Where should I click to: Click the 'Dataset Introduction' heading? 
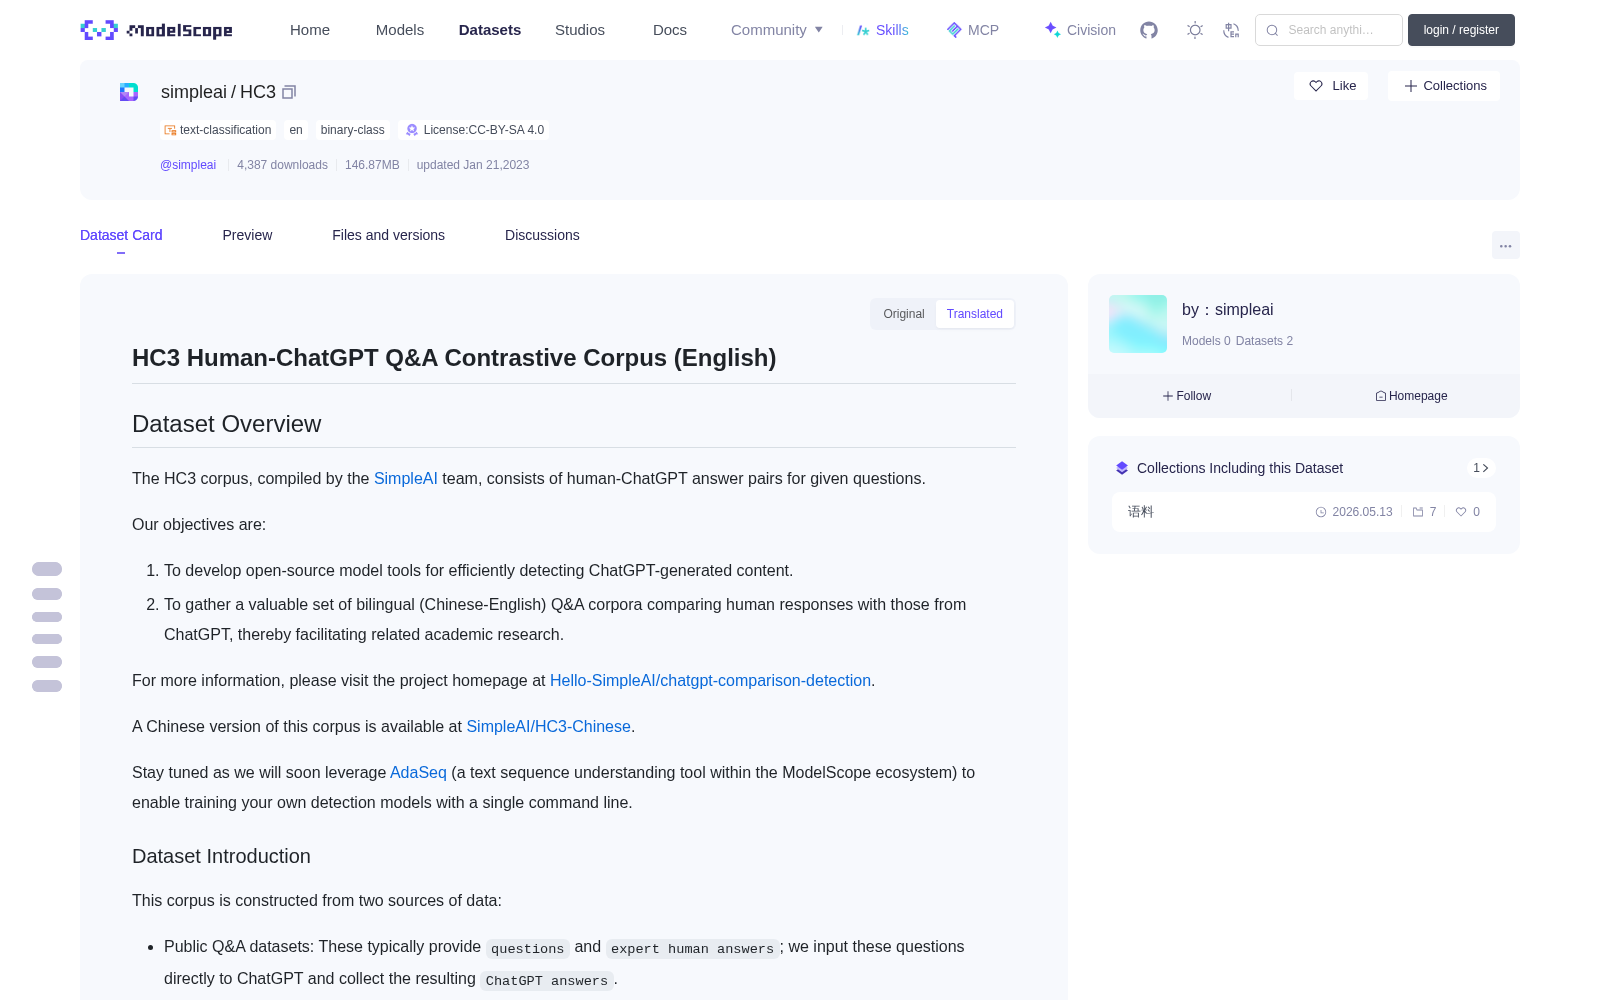click(x=221, y=856)
